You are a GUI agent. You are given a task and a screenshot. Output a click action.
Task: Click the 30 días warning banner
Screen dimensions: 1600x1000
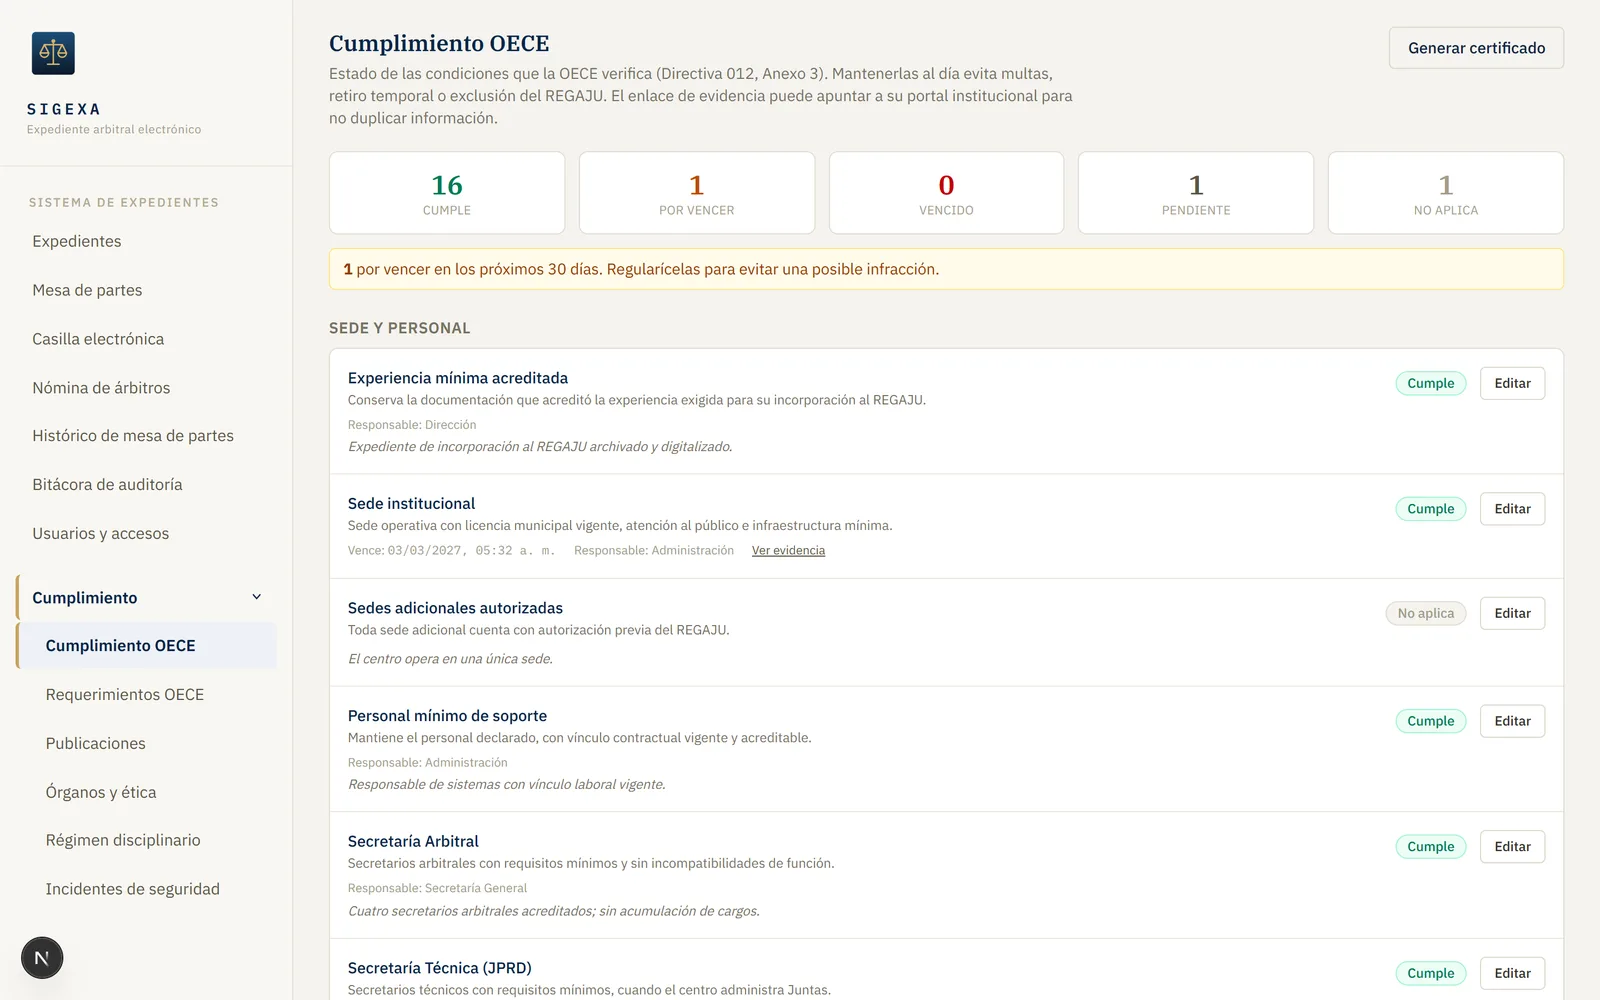946,269
